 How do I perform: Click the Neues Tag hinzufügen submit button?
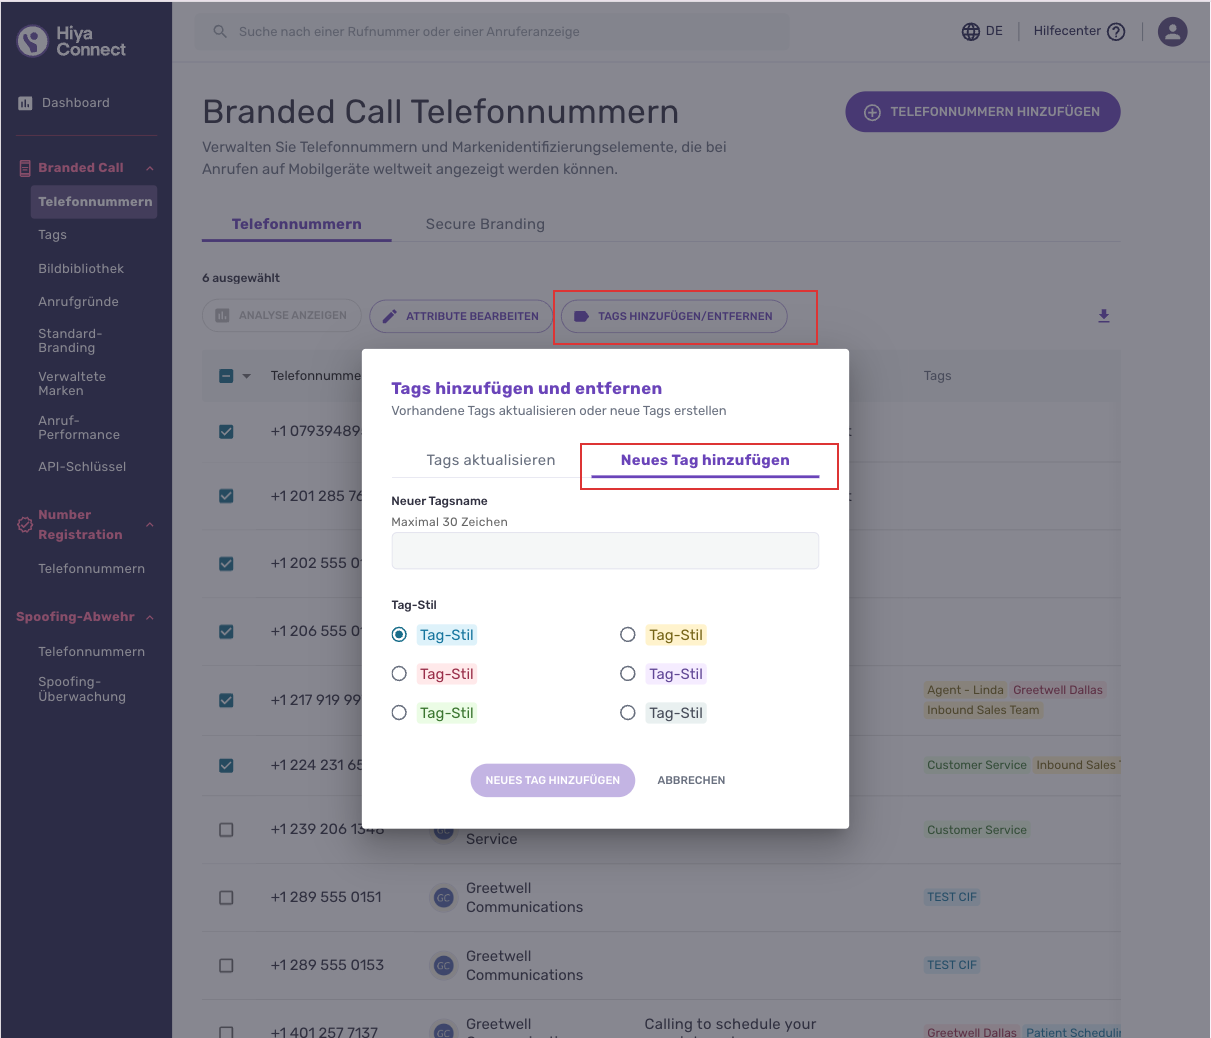click(553, 780)
